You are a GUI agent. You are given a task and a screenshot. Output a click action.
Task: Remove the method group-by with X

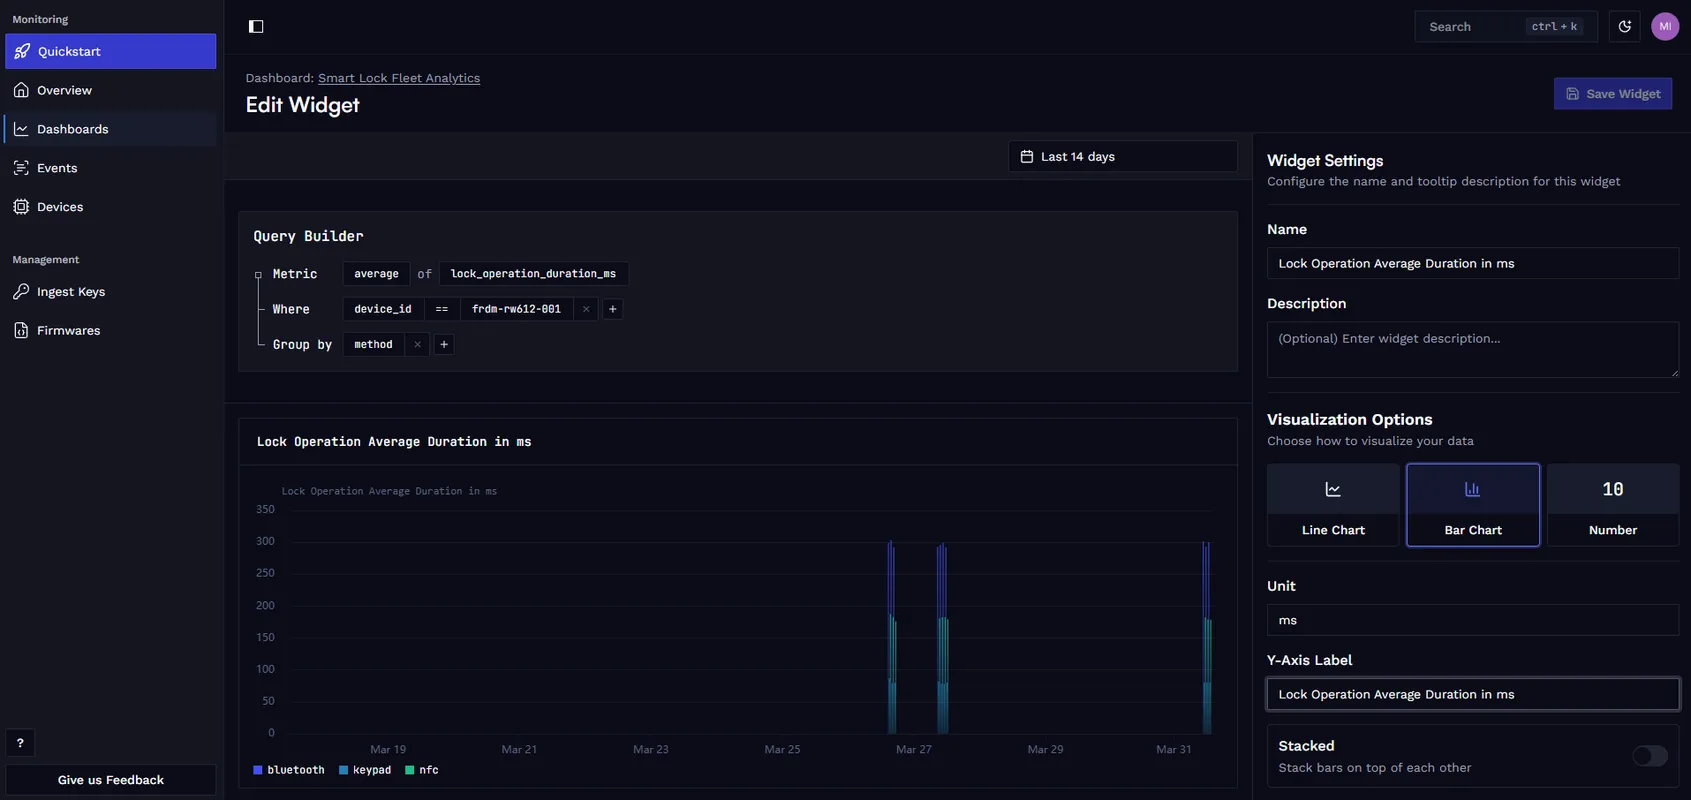coord(417,344)
